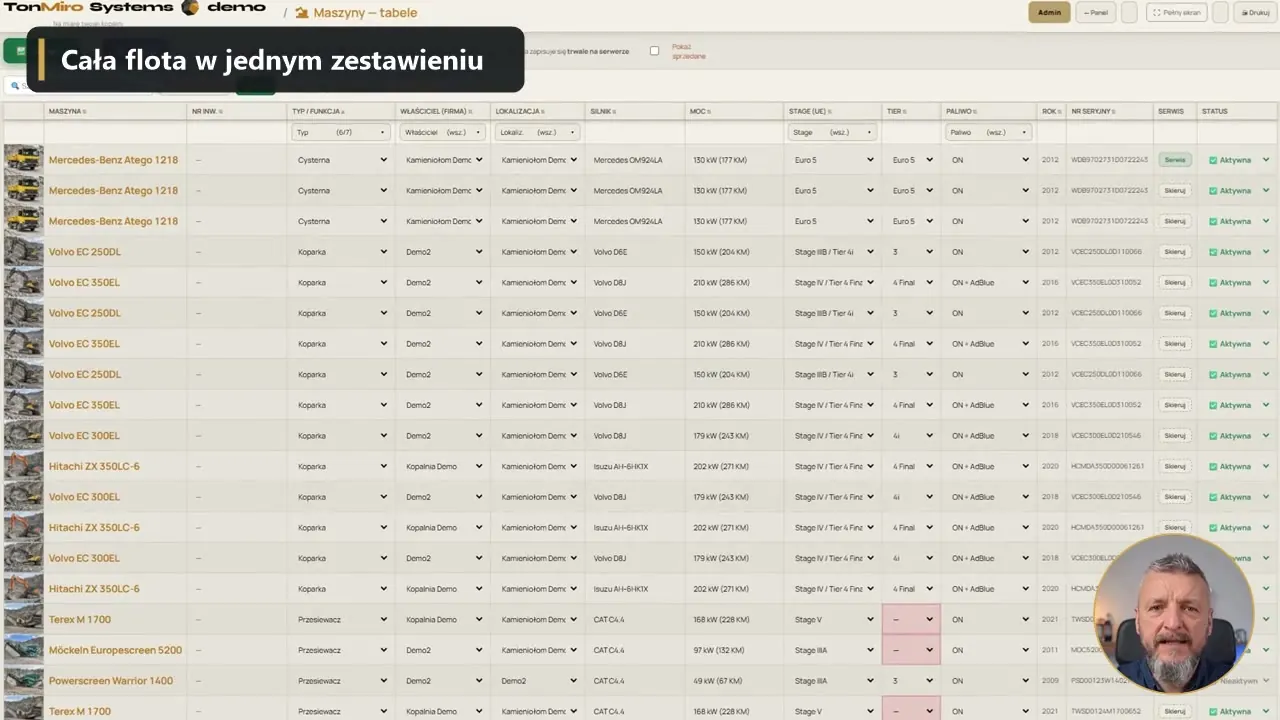
Task: Sort by the MOC column header
Action: click(699, 111)
